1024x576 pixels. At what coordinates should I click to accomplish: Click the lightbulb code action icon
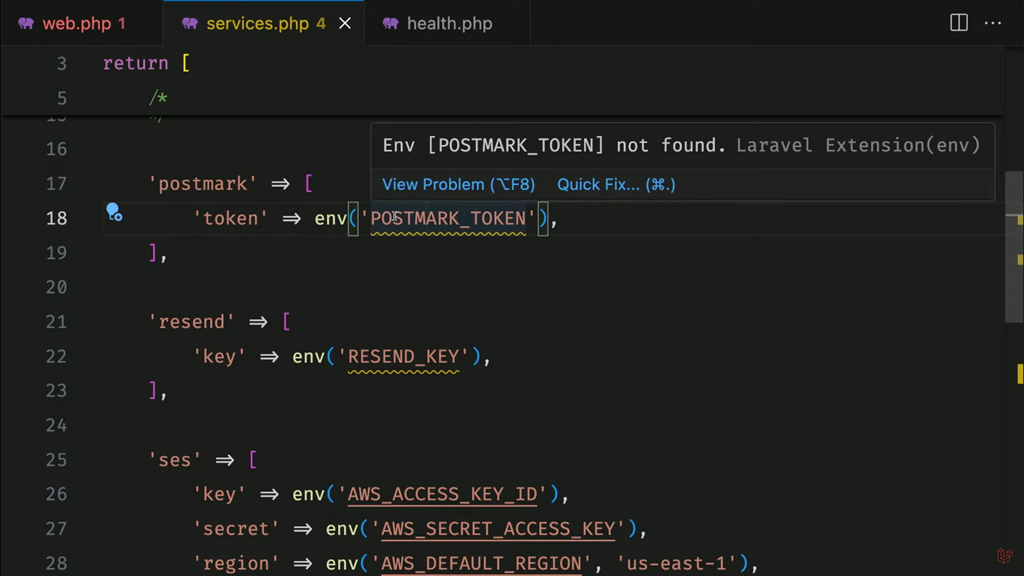coord(113,212)
